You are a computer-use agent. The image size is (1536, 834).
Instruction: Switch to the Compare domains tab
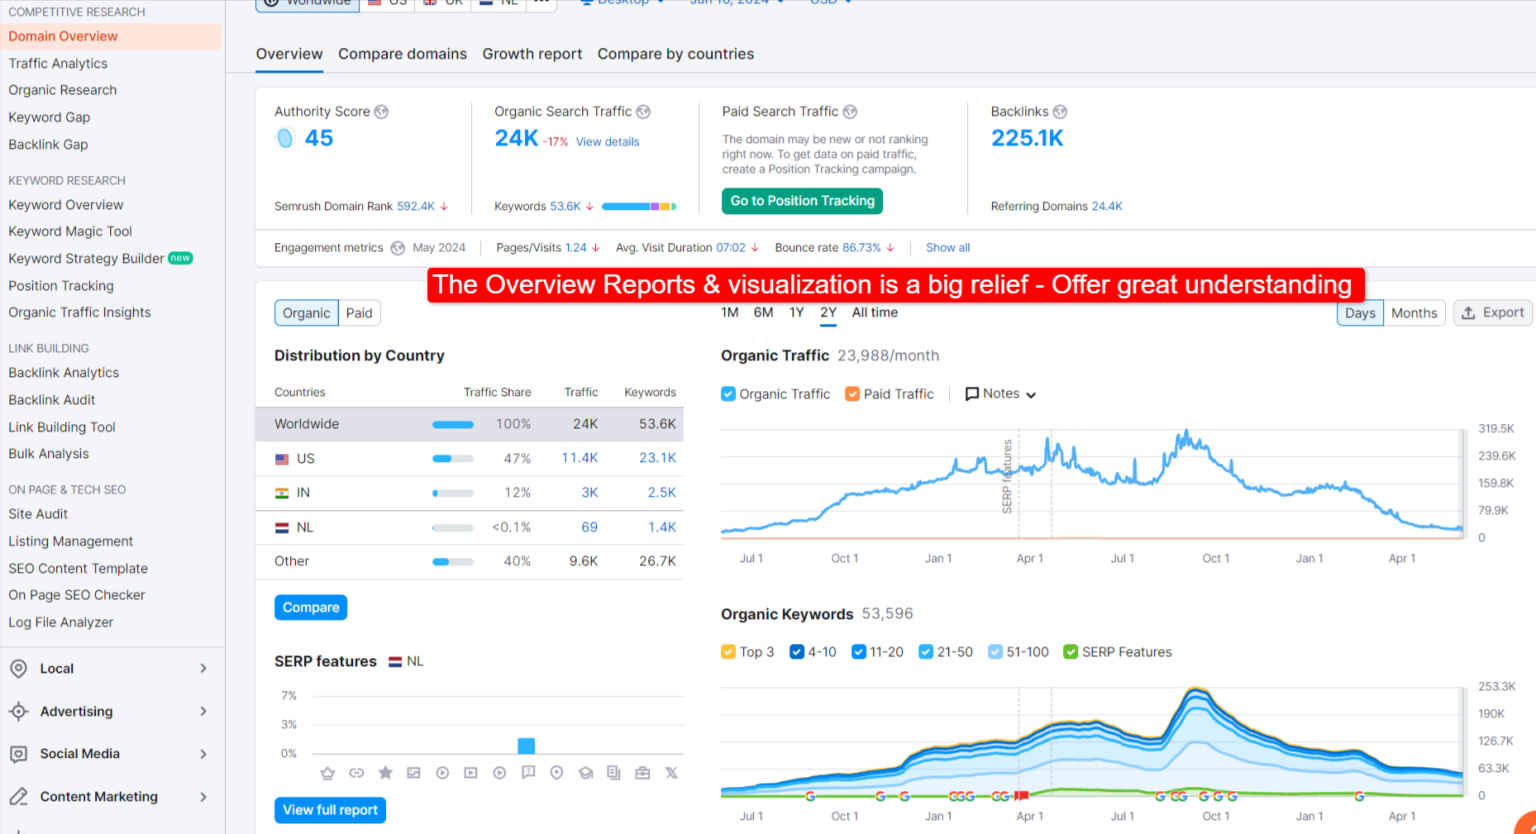pos(402,54)
